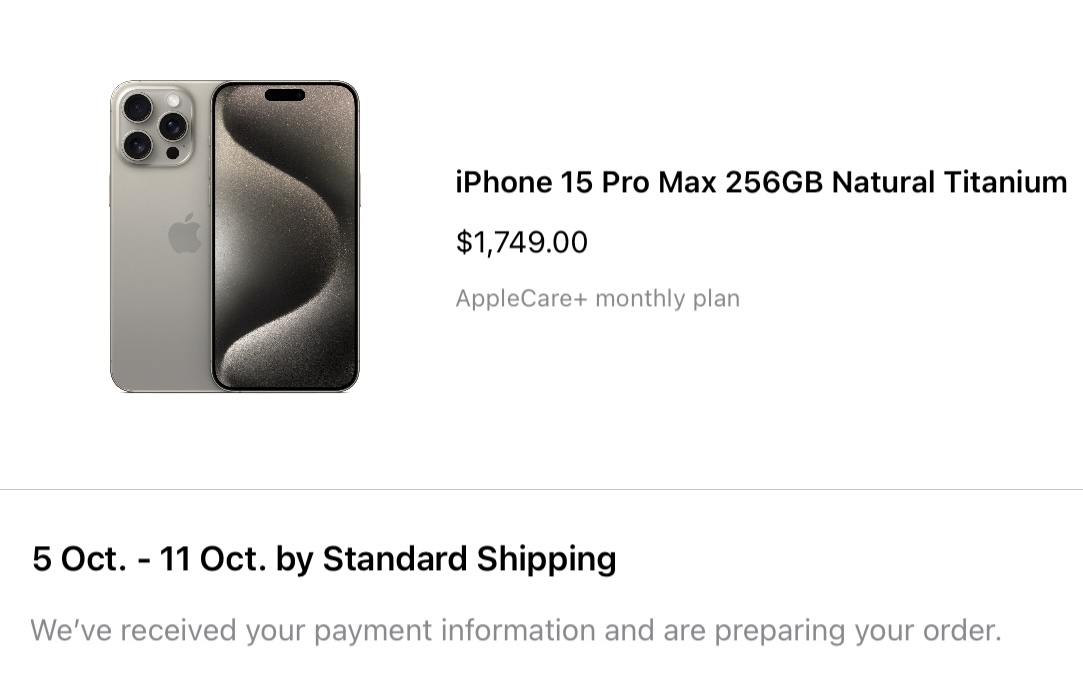Tap the Dynamic Island on the phone screen
Viewport: 1083px width, 673px height.
tap(285, 96)
